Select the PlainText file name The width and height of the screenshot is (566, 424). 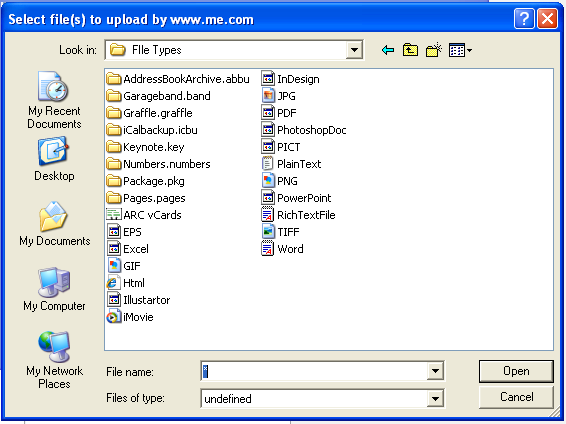[299, 164]
